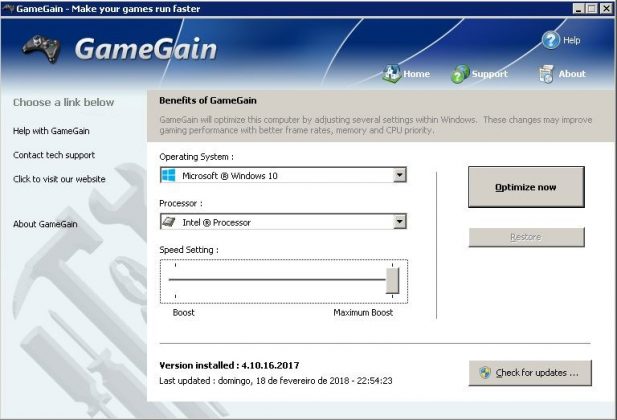Click the Home house icon

[x=392, y=73]
